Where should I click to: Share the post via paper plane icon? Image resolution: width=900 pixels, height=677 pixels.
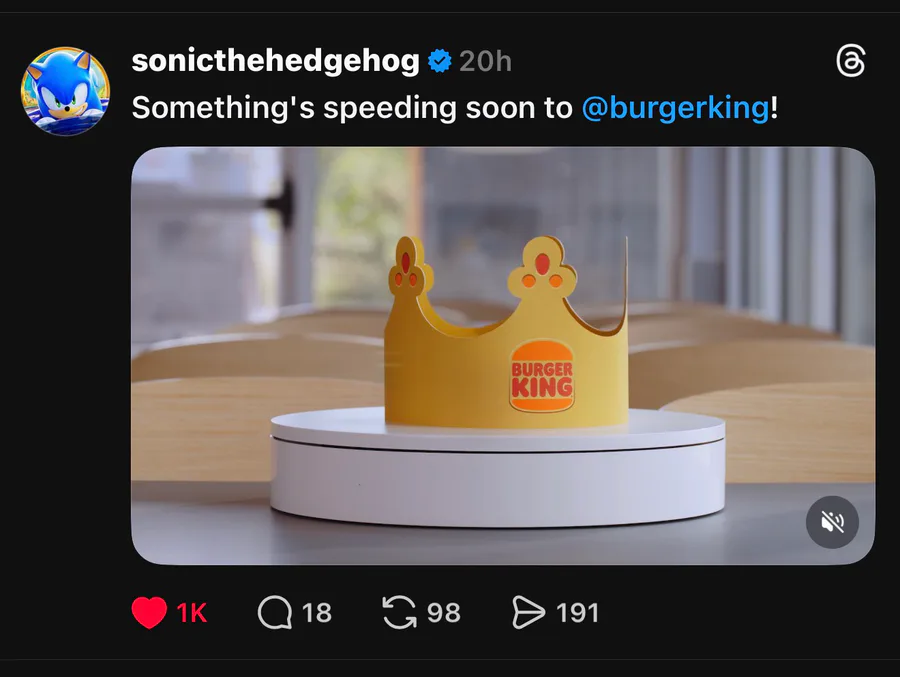point(528,612)
